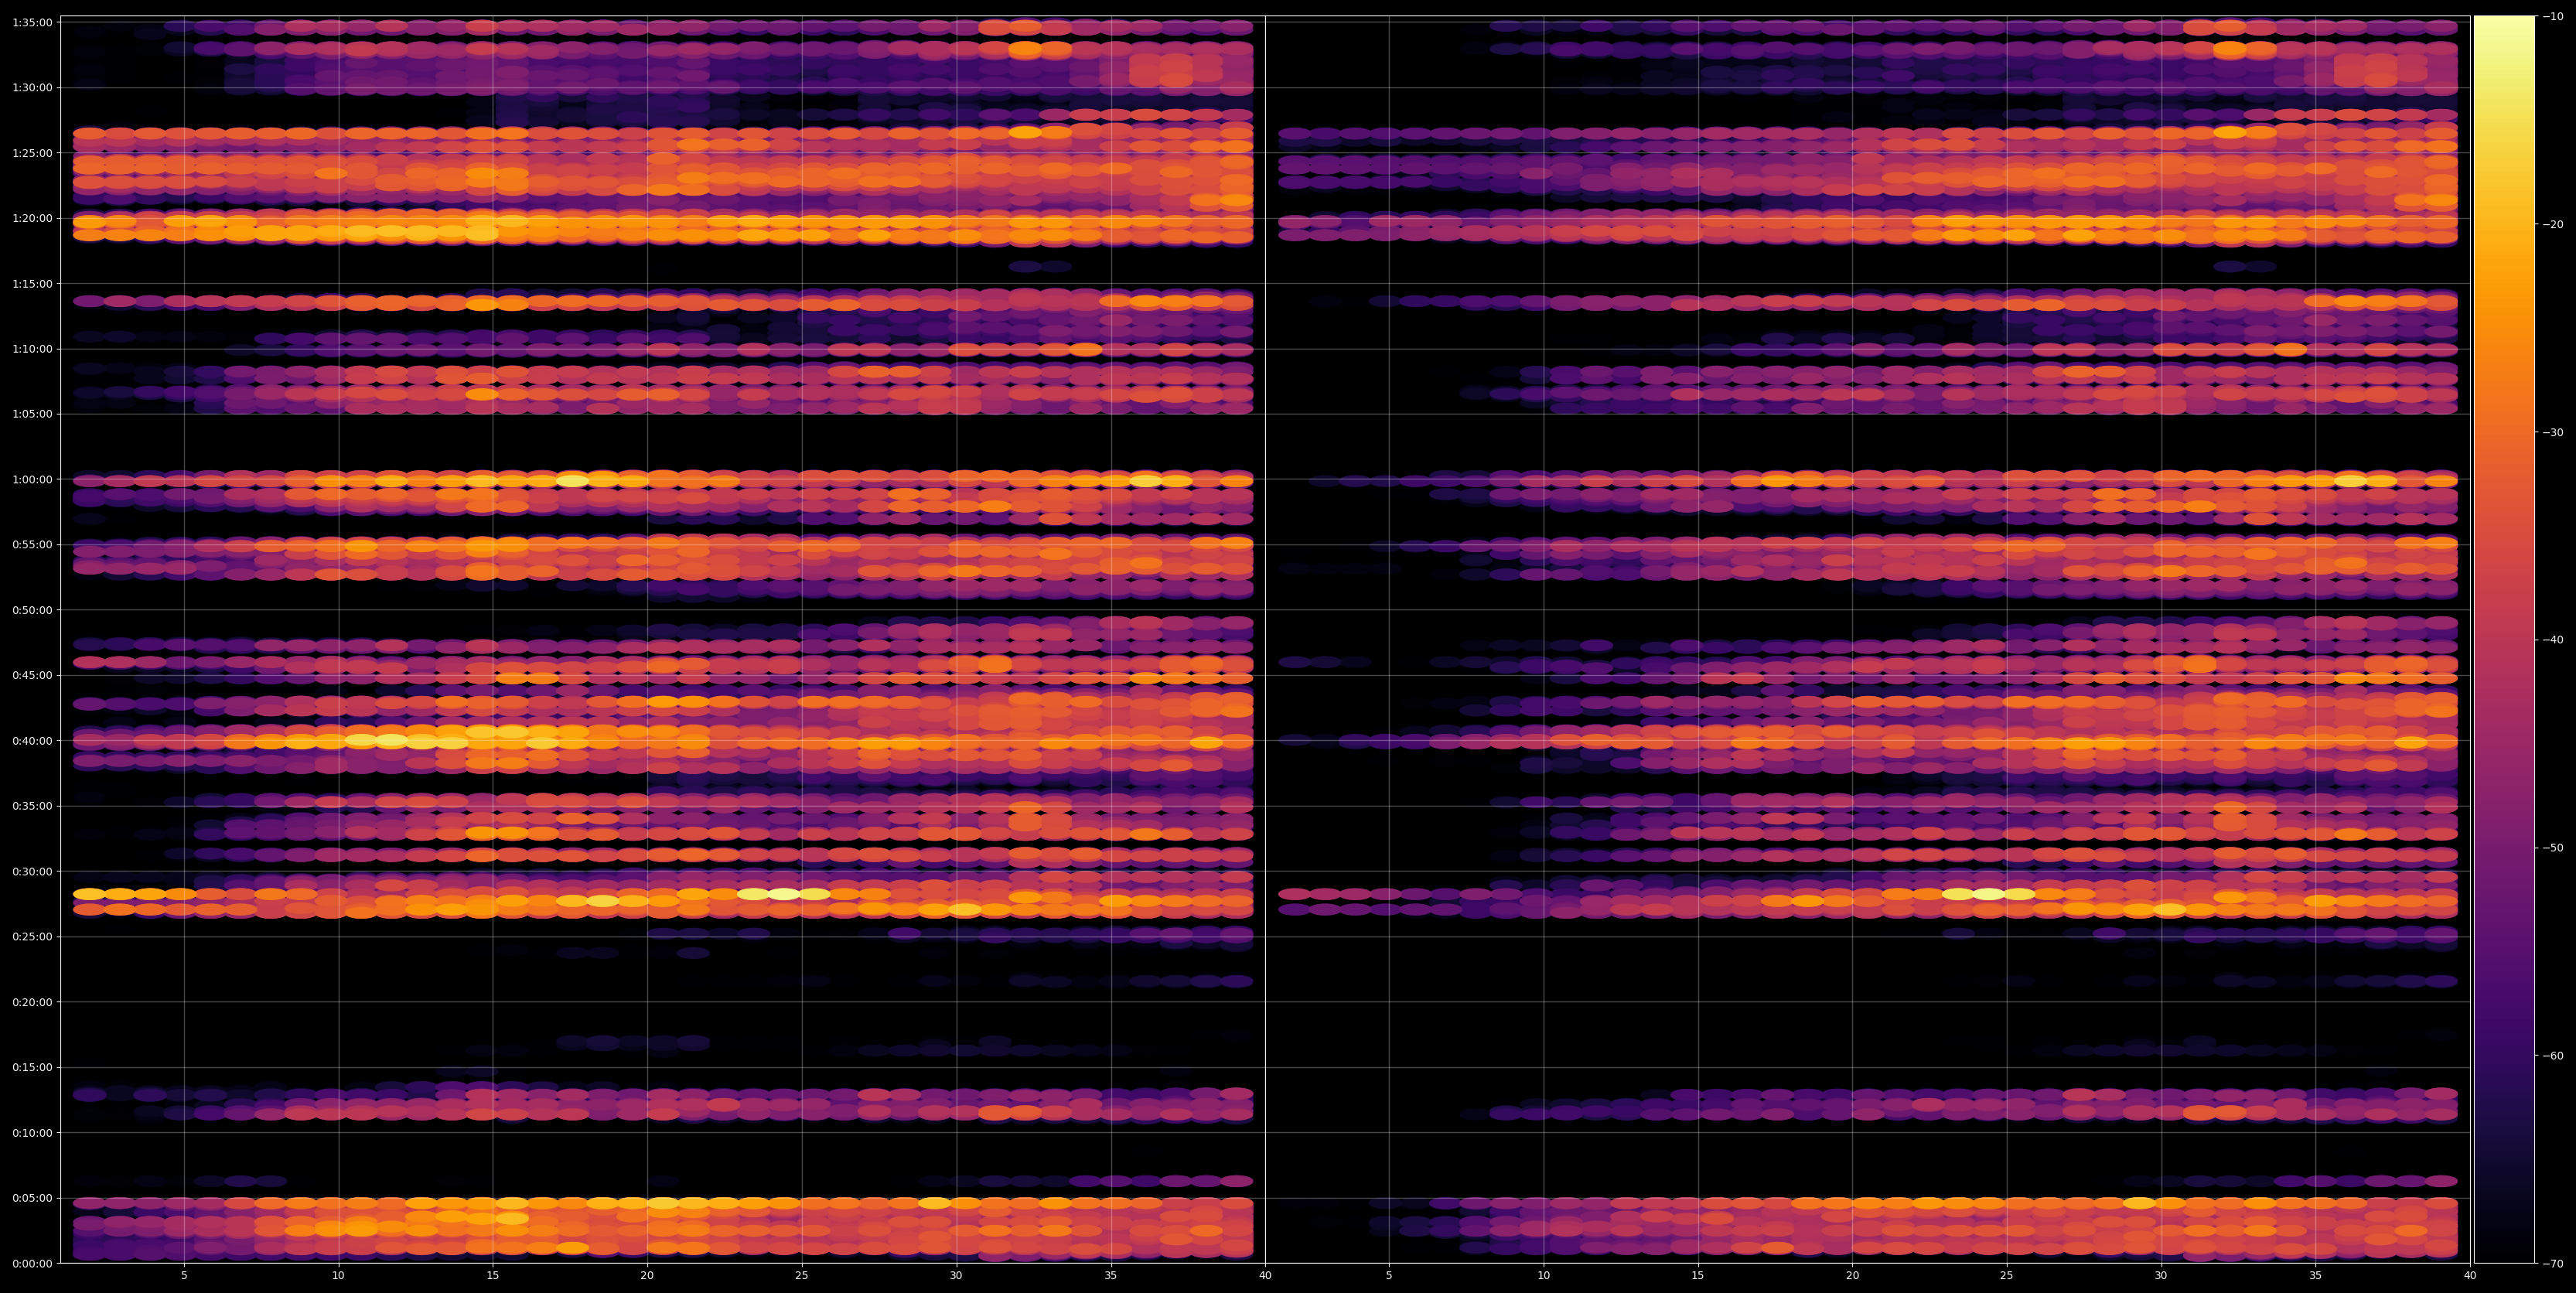Select the −20 colorbar scale label
Image resolution: width=2576 pixels, height=1293 pixels.
(2553, 224)
